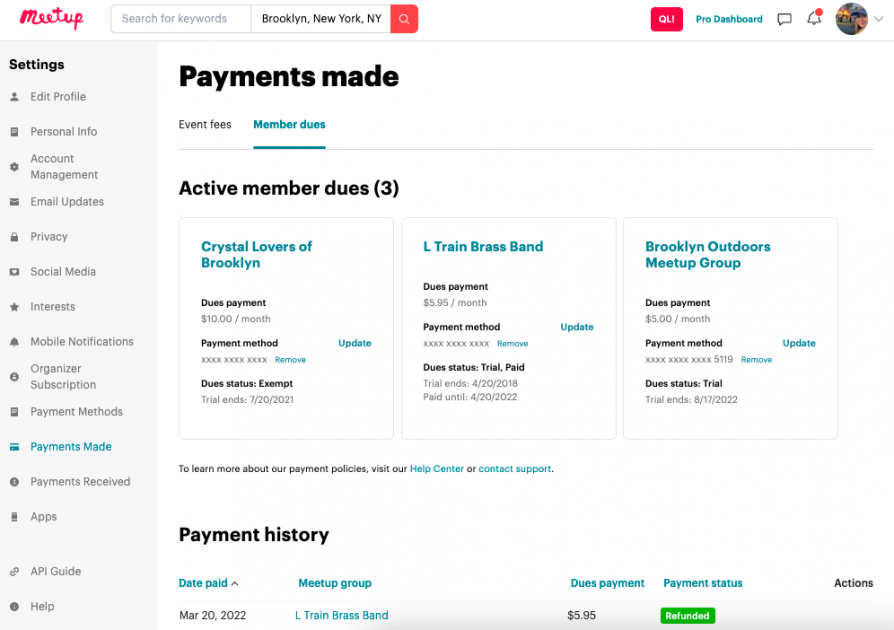Open Interests settings
This screenshot has height=630, width=894.
point(53,307)
